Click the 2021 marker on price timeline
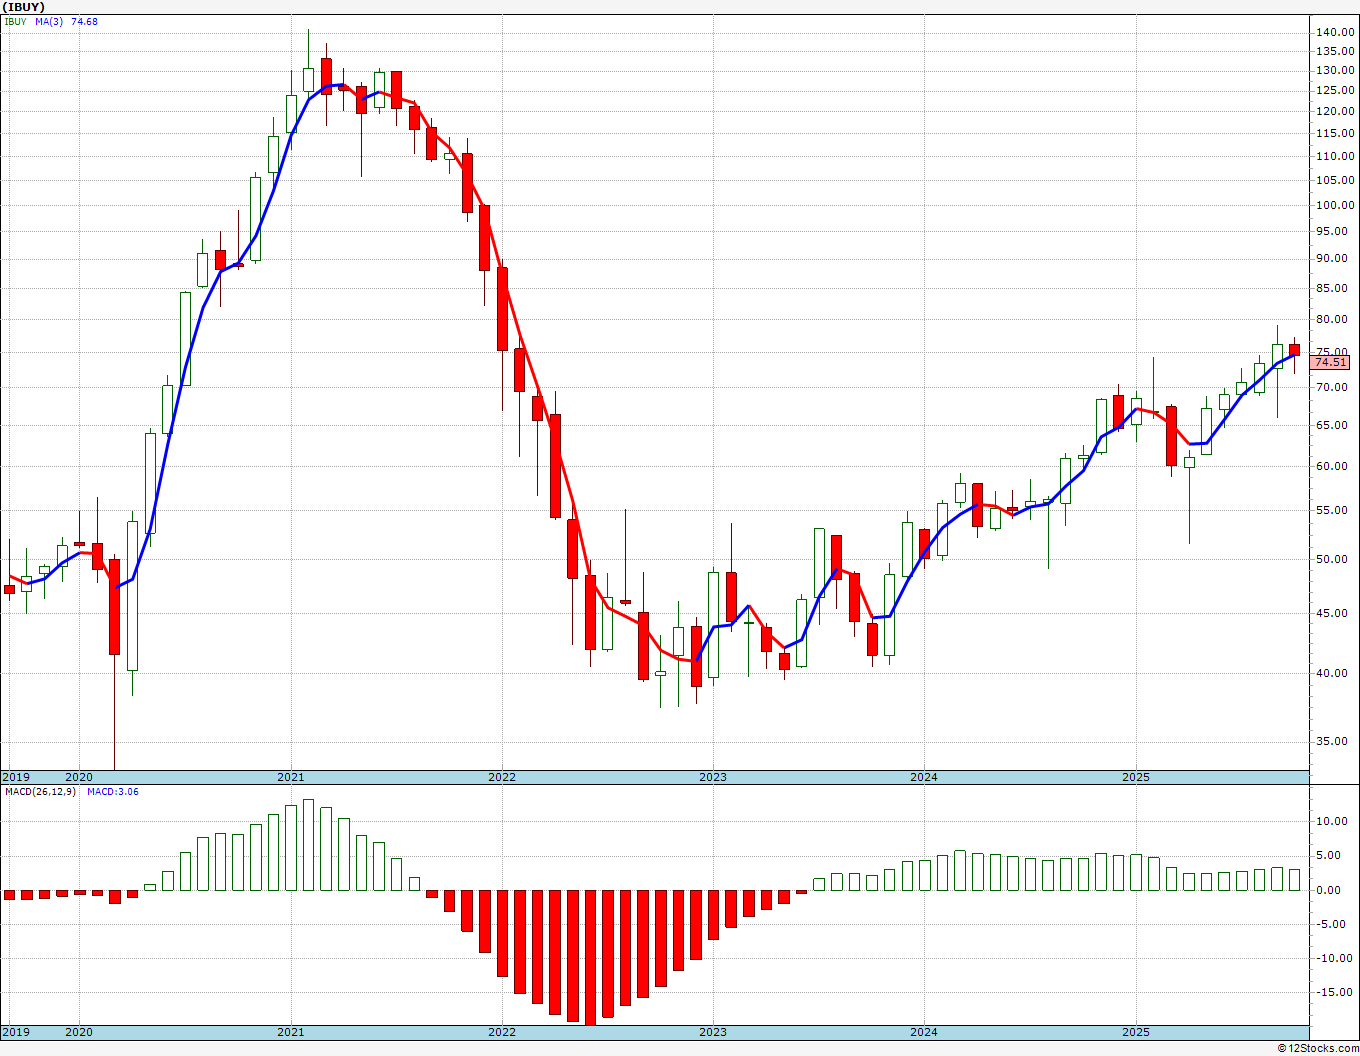 tap(291, 777)
